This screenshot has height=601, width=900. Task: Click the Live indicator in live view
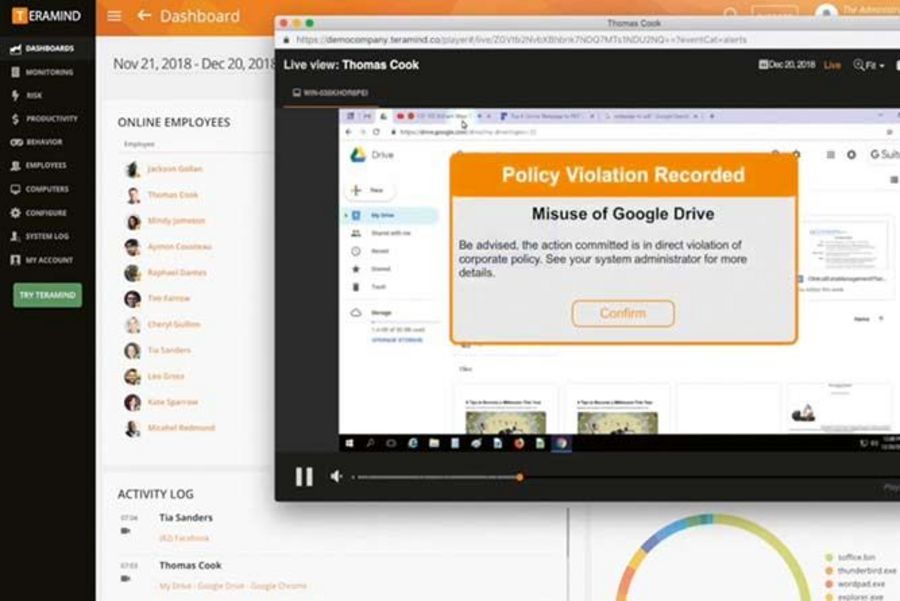pyautogui.click(x=832, y=65)
